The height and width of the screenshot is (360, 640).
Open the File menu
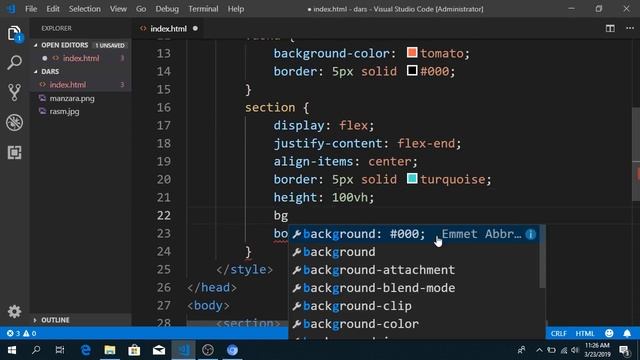pyautogui.click(x=31, y=9)
